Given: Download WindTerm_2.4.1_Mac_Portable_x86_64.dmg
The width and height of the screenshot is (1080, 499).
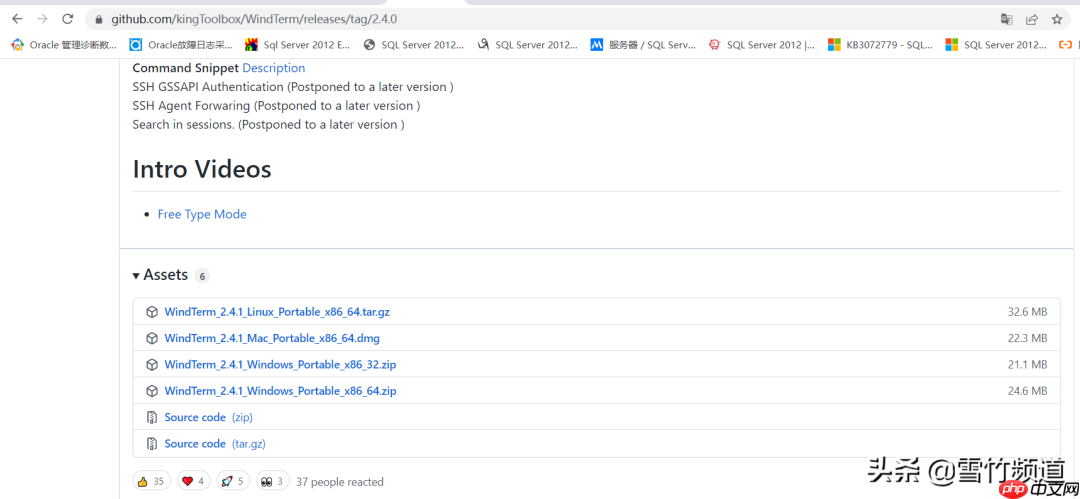Looking at the screenshot, I should pos(272,338).
